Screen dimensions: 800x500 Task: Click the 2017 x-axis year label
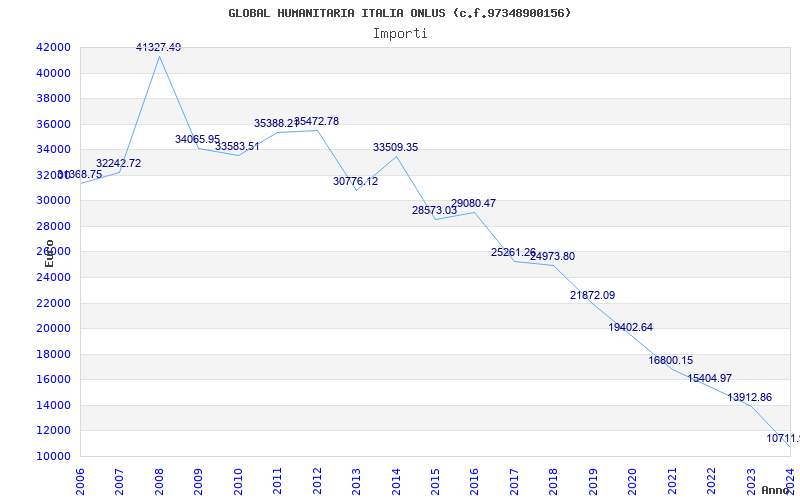(x=514, y=481)
